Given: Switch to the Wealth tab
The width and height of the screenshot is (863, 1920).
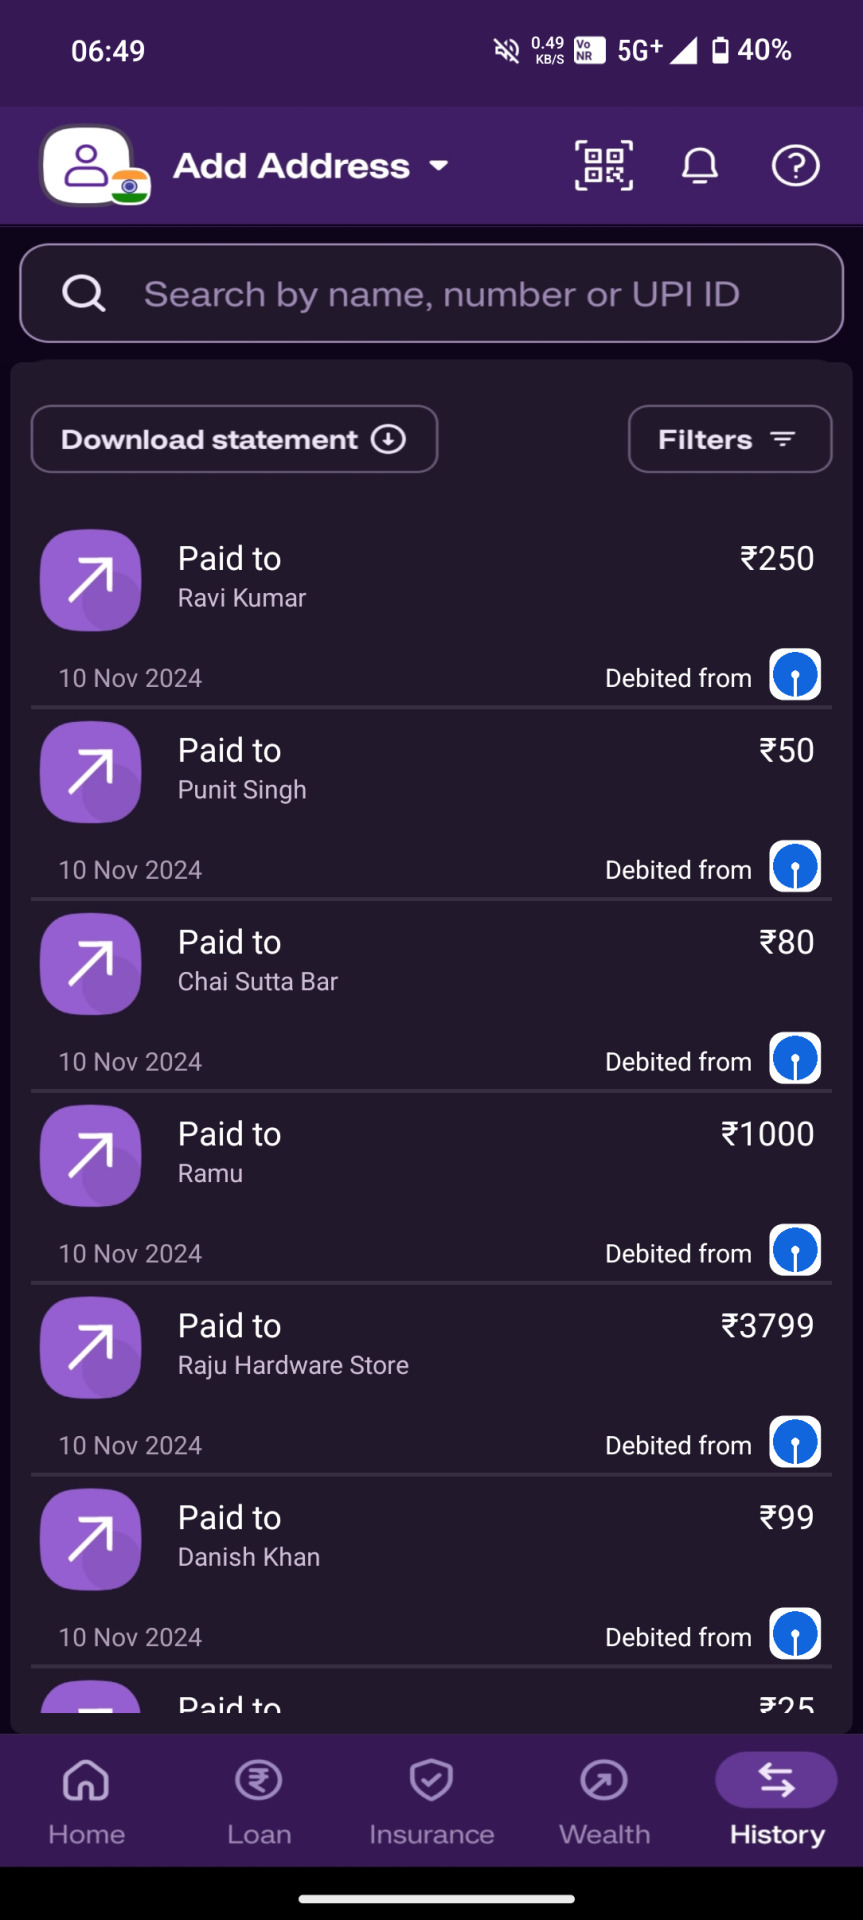Looking at the screenshot, I should [x=604, y=1802].
